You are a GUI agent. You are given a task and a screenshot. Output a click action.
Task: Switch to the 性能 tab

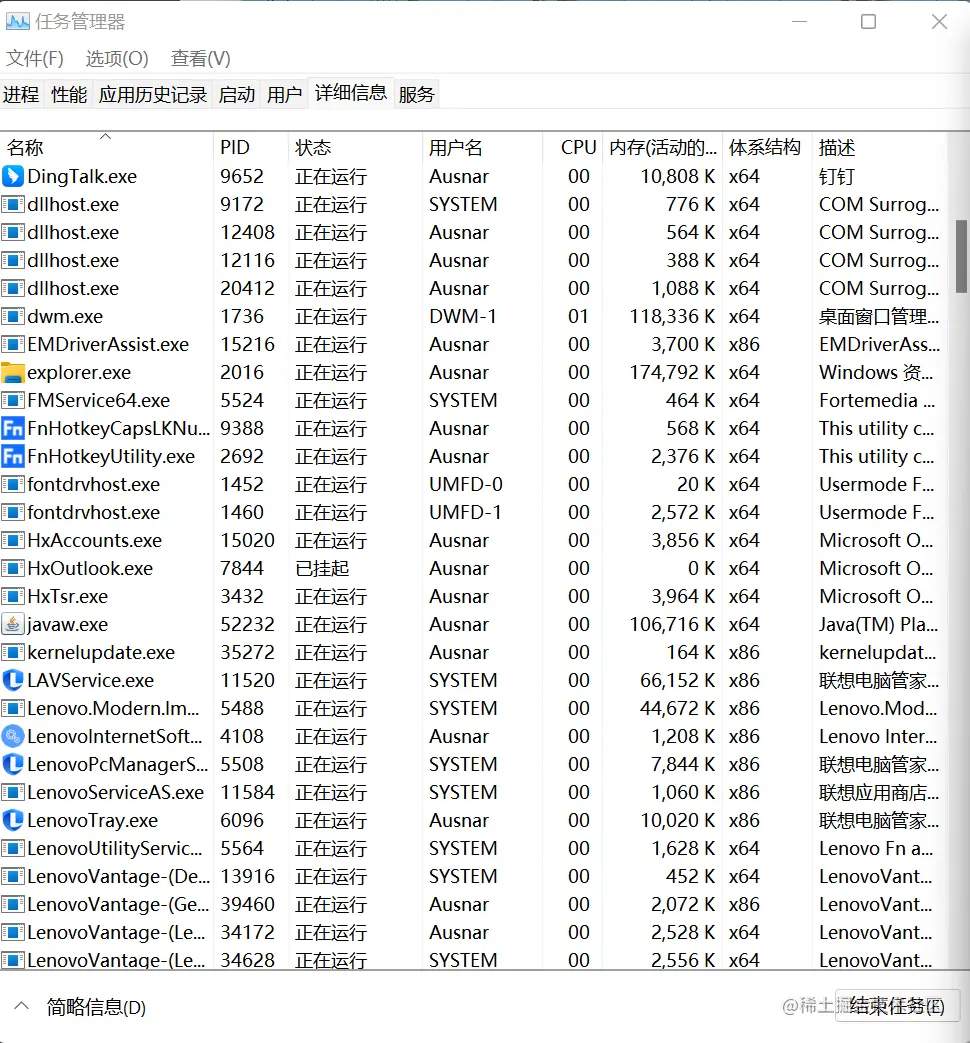pos(68,94)
